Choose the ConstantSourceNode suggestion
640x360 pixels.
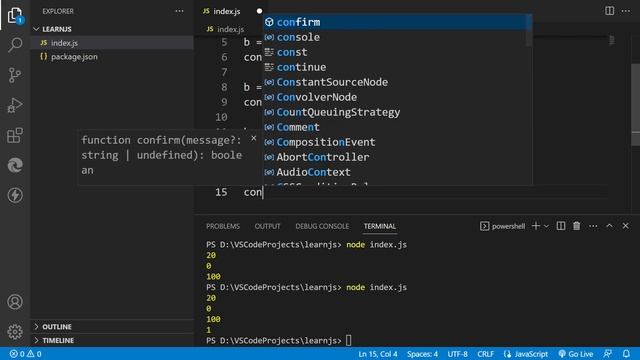[x=395, y=82]
